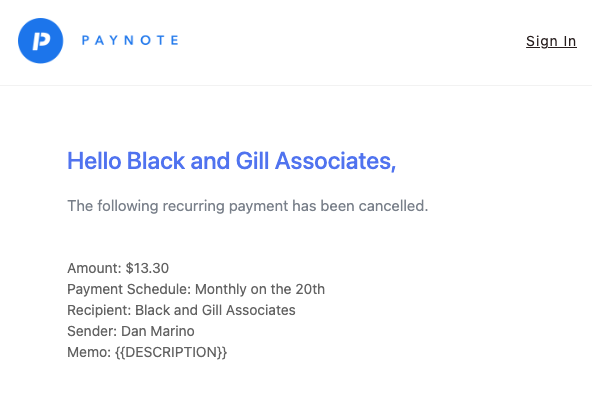The width and height of the screenshot is (592, 416).
Task: Click Black and Gill Associates recipient value
Action: [215, 310]
